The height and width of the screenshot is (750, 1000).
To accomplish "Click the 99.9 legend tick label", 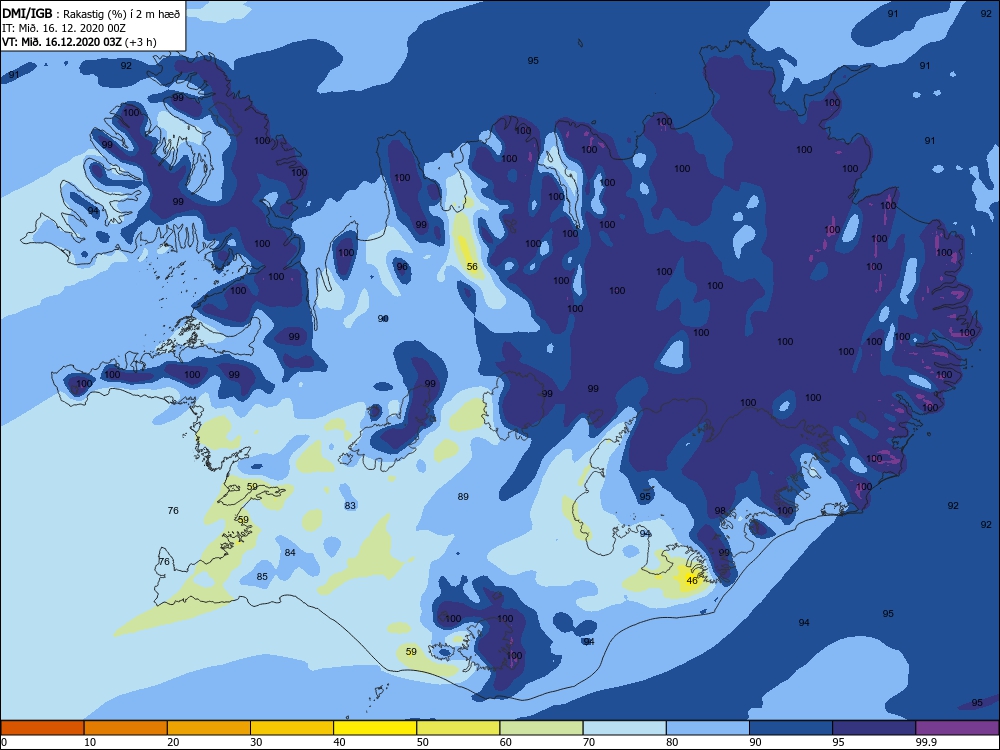I will point(926,742).
